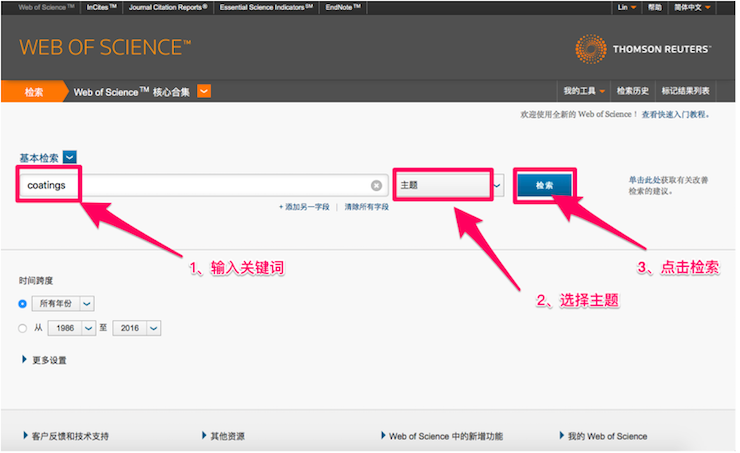Open the 我的工具 menu
The image size is (740, 453).
click(x=584, y=92)
